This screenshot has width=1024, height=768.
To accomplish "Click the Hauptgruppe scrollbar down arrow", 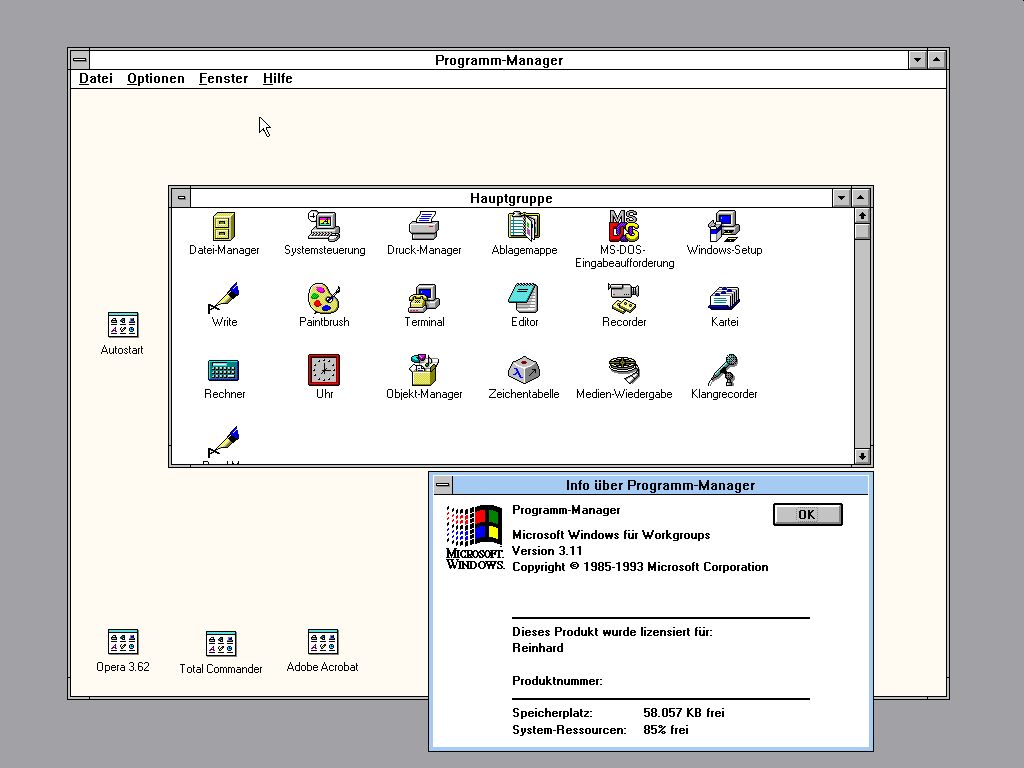I will pyautogui.click(x=862, y=456).
